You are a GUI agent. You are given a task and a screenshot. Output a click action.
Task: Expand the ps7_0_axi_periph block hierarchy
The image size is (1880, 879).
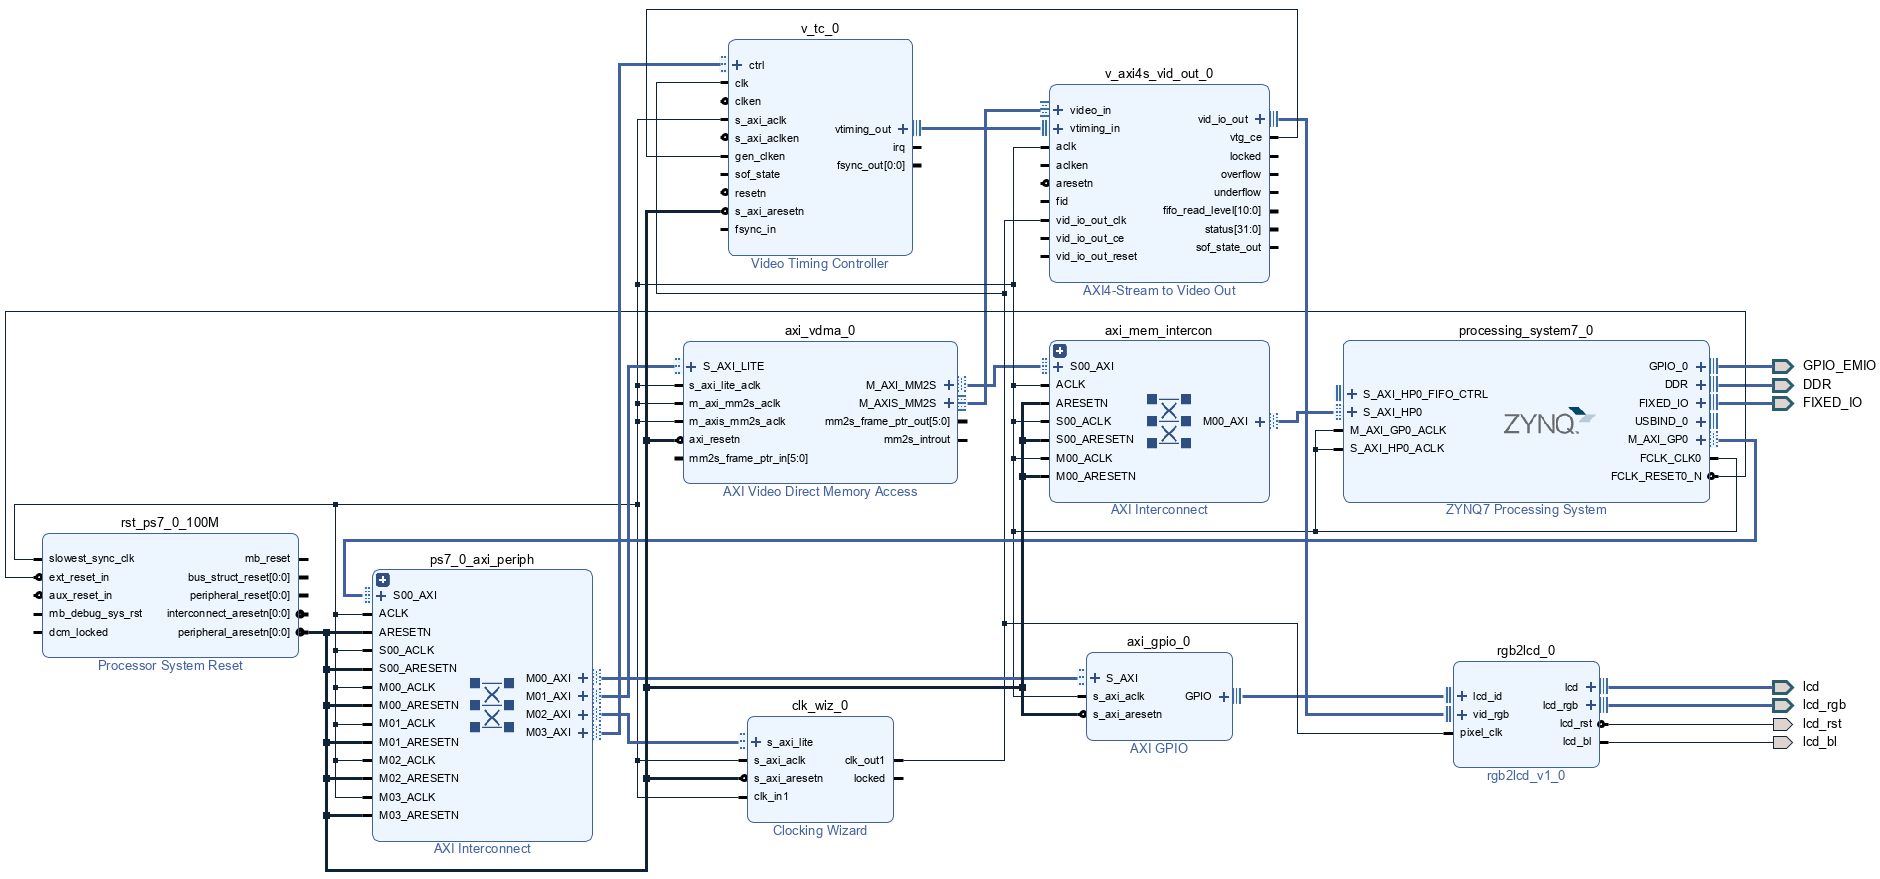click(383, 580)
